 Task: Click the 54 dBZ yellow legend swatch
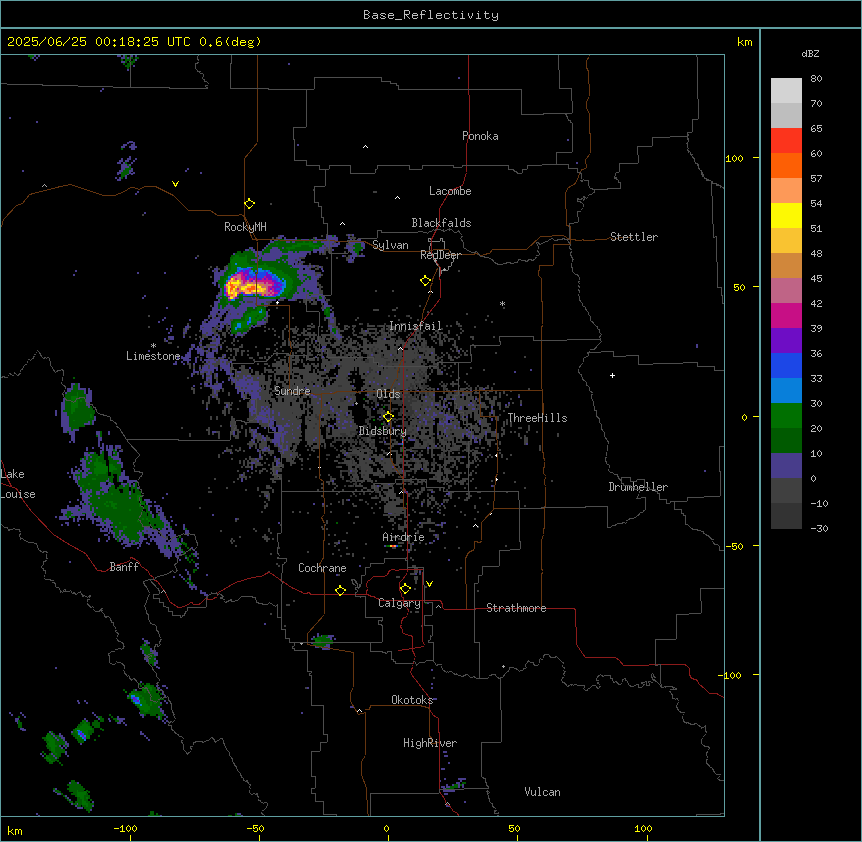click(x=786, y=215)
